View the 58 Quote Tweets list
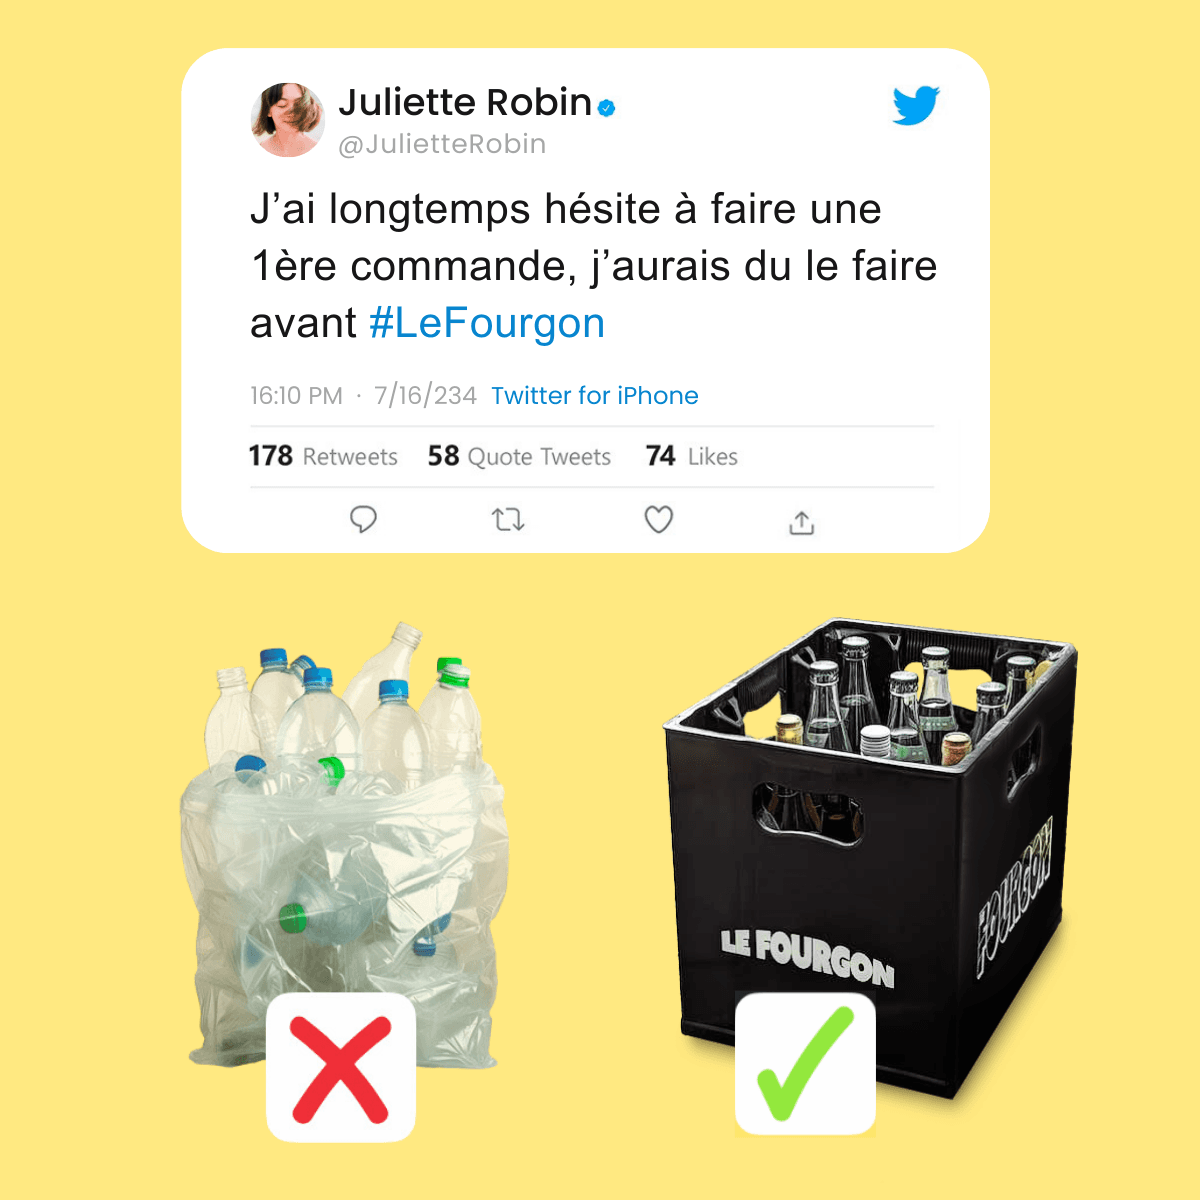 (519, 456)
